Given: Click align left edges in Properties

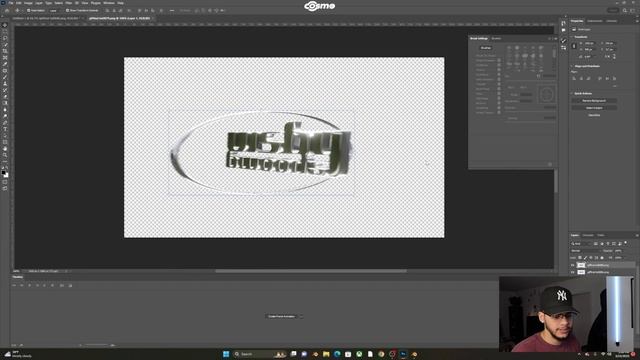Looking at the screenshot, I should pos(574,78).
